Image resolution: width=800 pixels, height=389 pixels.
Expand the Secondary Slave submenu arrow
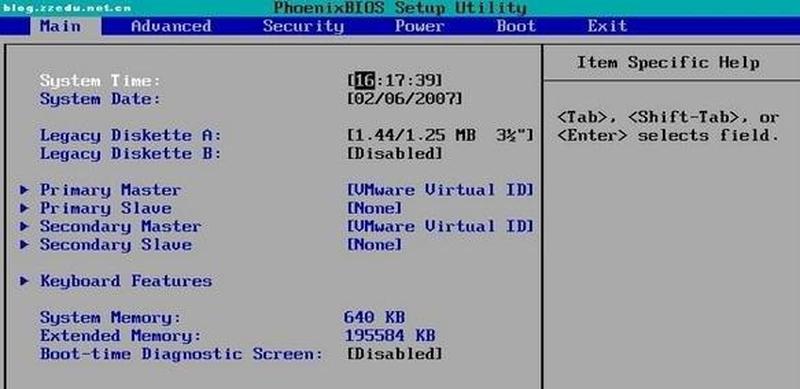[x=24, y=245]
